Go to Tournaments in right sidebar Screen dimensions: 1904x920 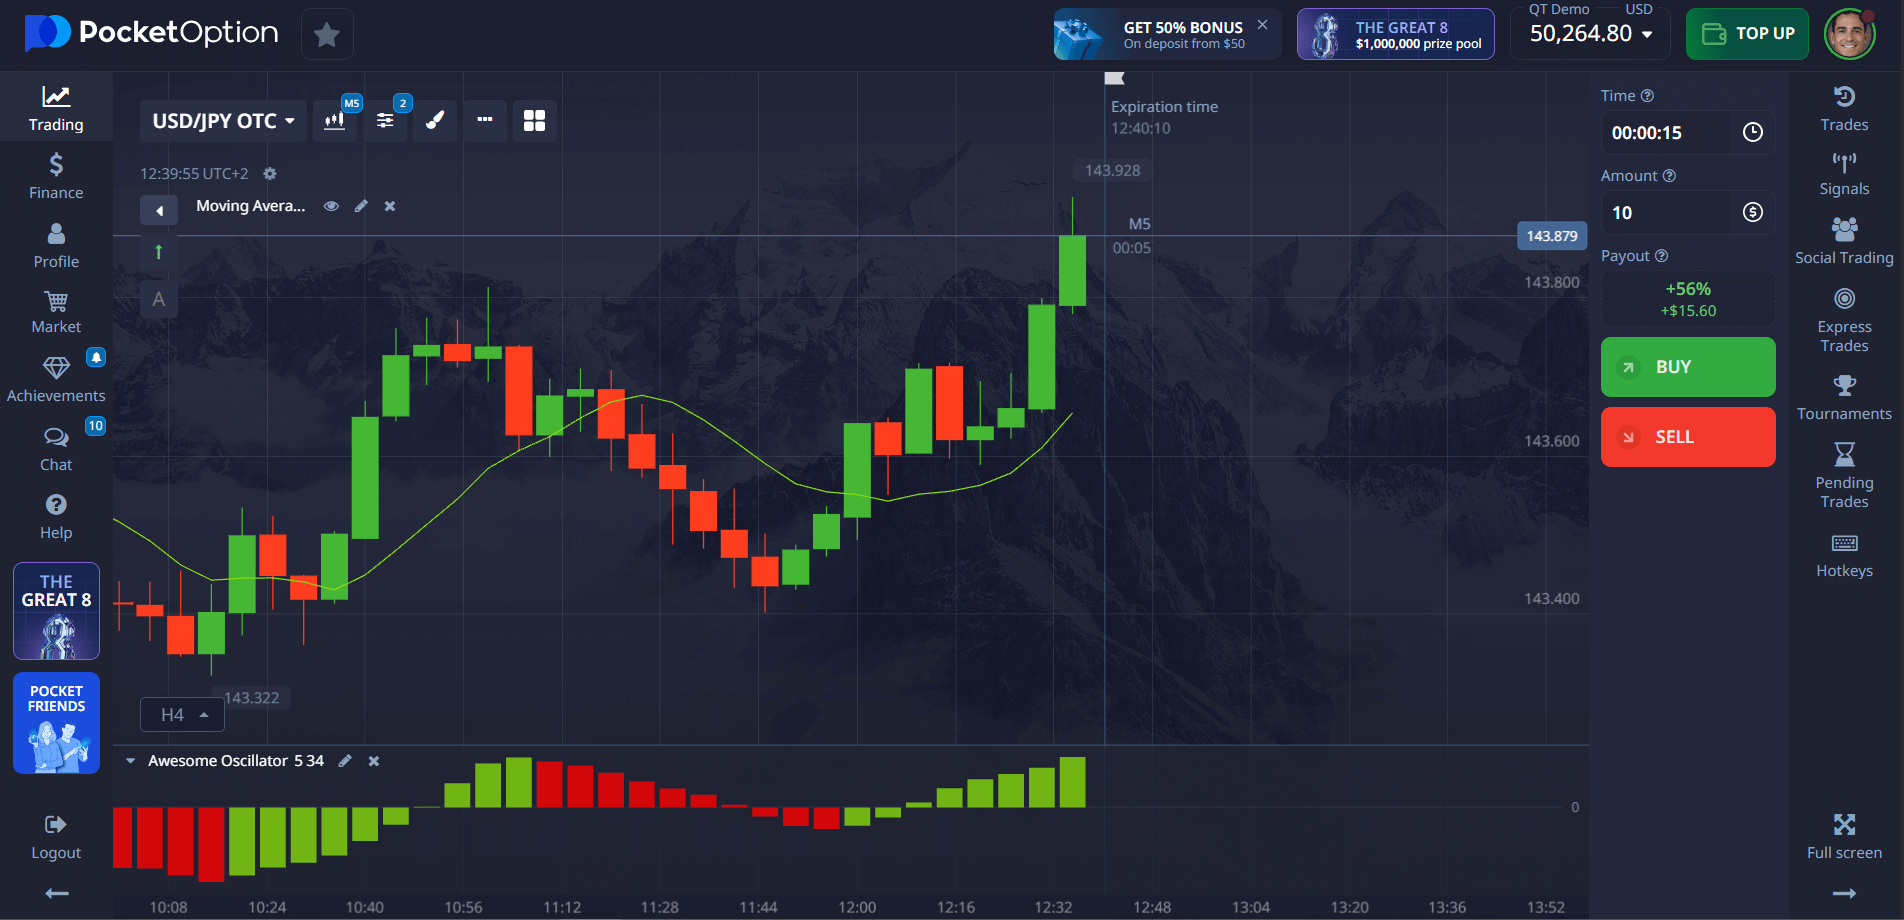tap(1844, 398)
